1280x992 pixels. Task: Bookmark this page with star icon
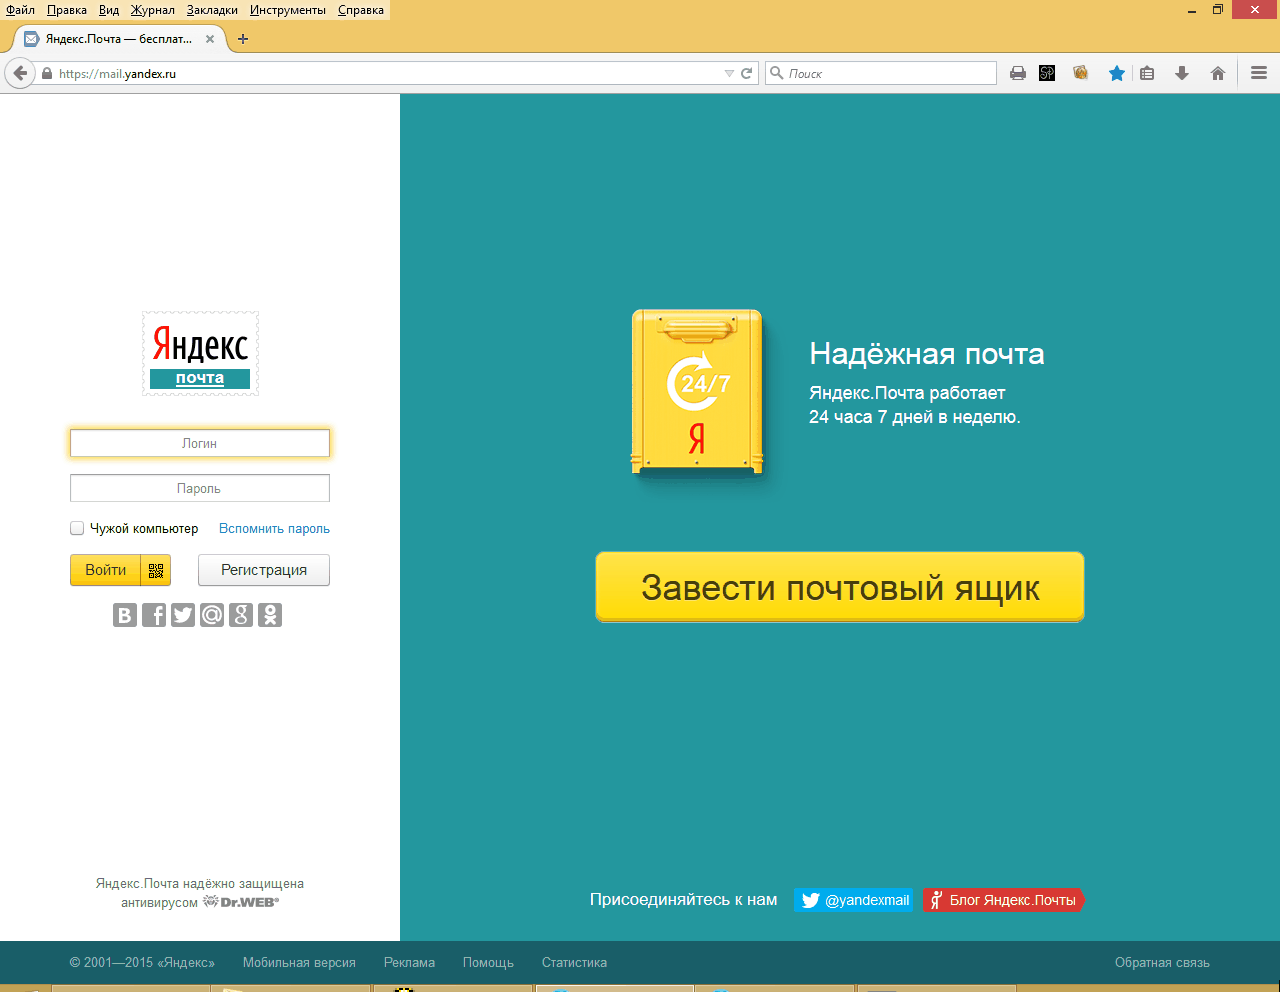click(1117, 73)
